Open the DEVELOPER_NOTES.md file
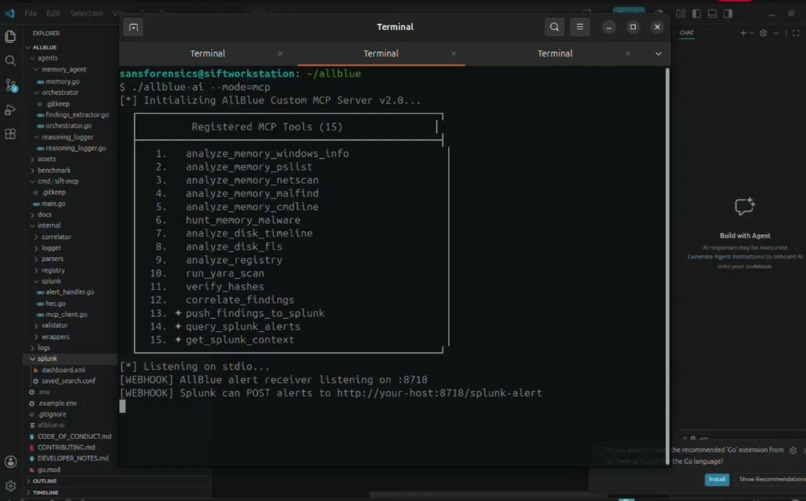The height and width of the screenshot is (501, 806). tap(72, 458)
